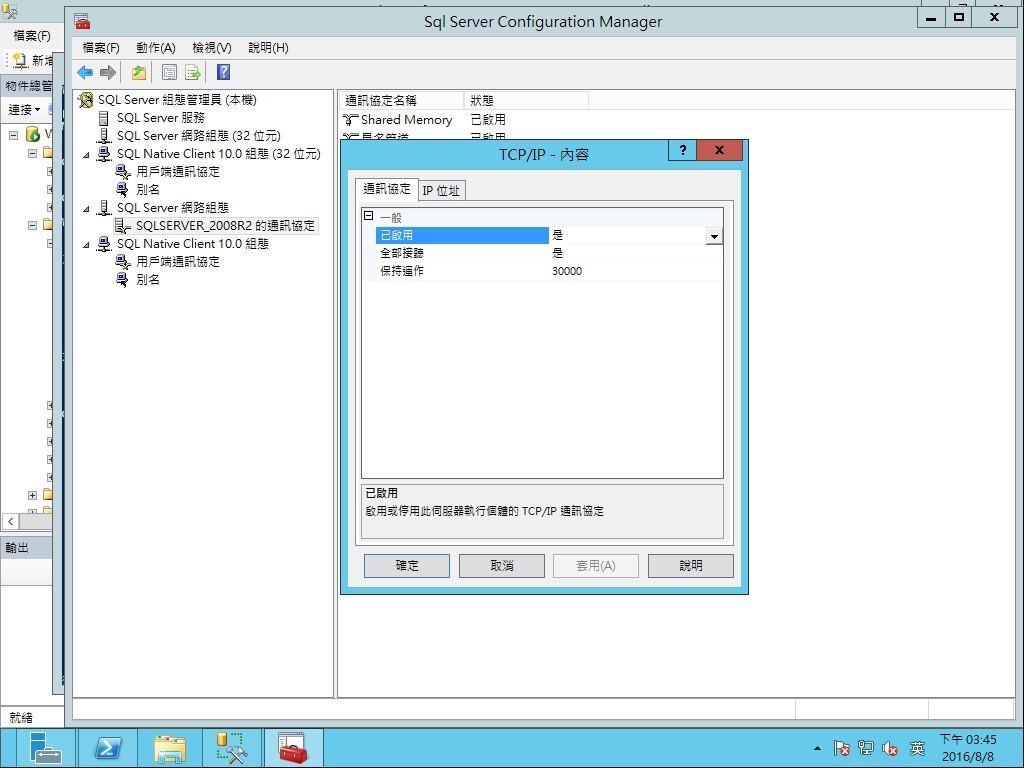Select SQL Server 服務 in the tree
Image resolution: width=1024 pixels, height=768 pixels.
tap(161, 118)
